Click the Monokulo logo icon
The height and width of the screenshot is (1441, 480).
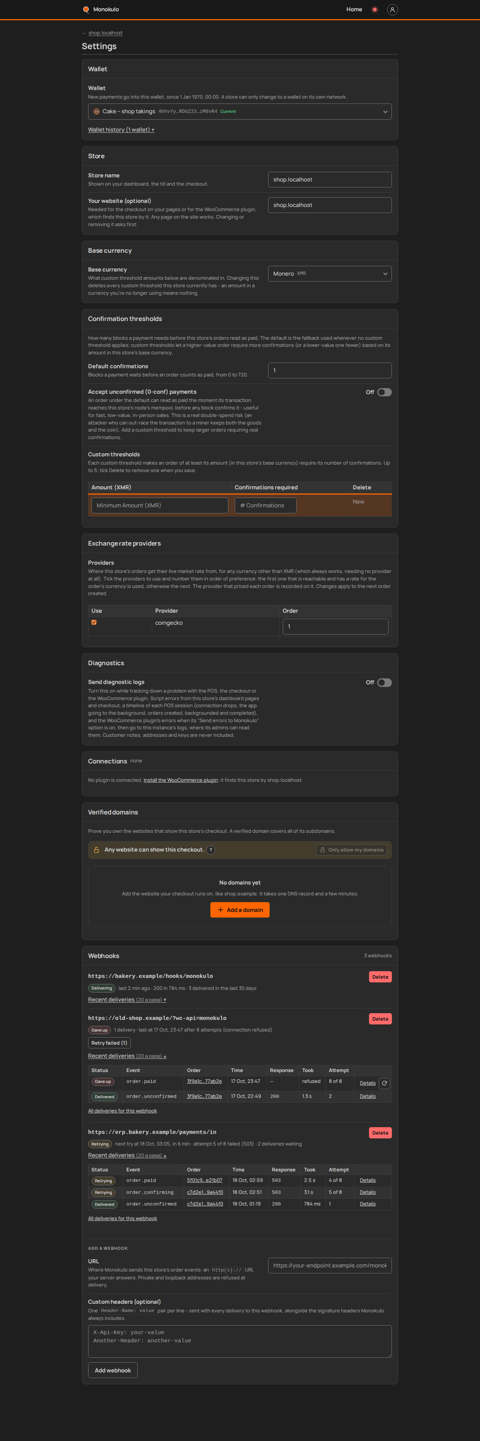[x=86, y=9]
